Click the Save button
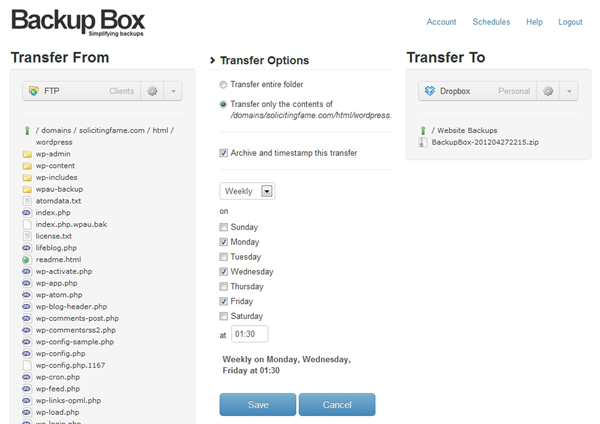 coord(258,404)
